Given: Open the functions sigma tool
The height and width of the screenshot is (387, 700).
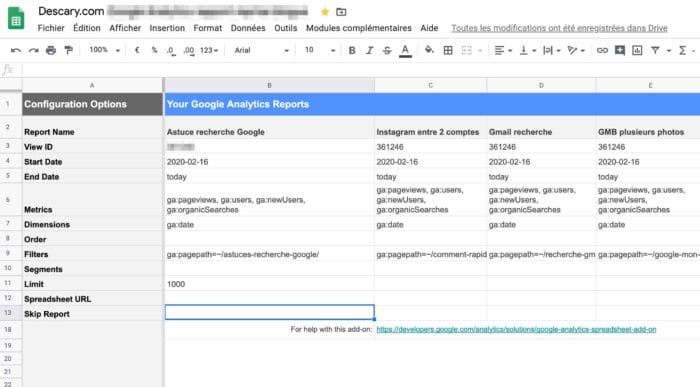Looking at the screenshot, I should point(682,50).
